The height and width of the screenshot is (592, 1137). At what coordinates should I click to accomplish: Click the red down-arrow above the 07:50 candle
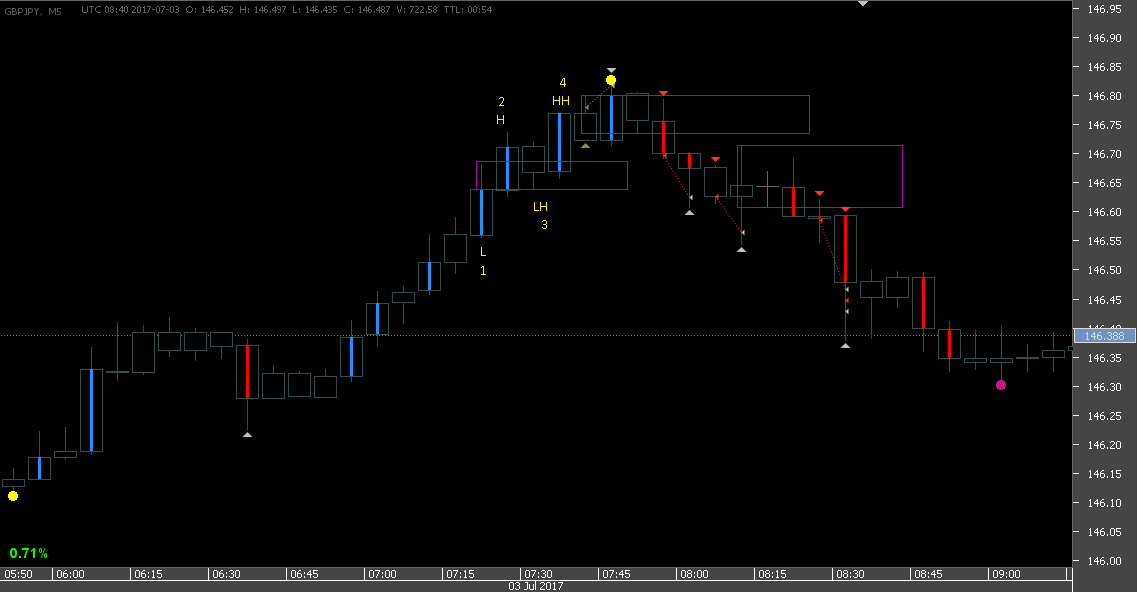[x=664, y=92]
